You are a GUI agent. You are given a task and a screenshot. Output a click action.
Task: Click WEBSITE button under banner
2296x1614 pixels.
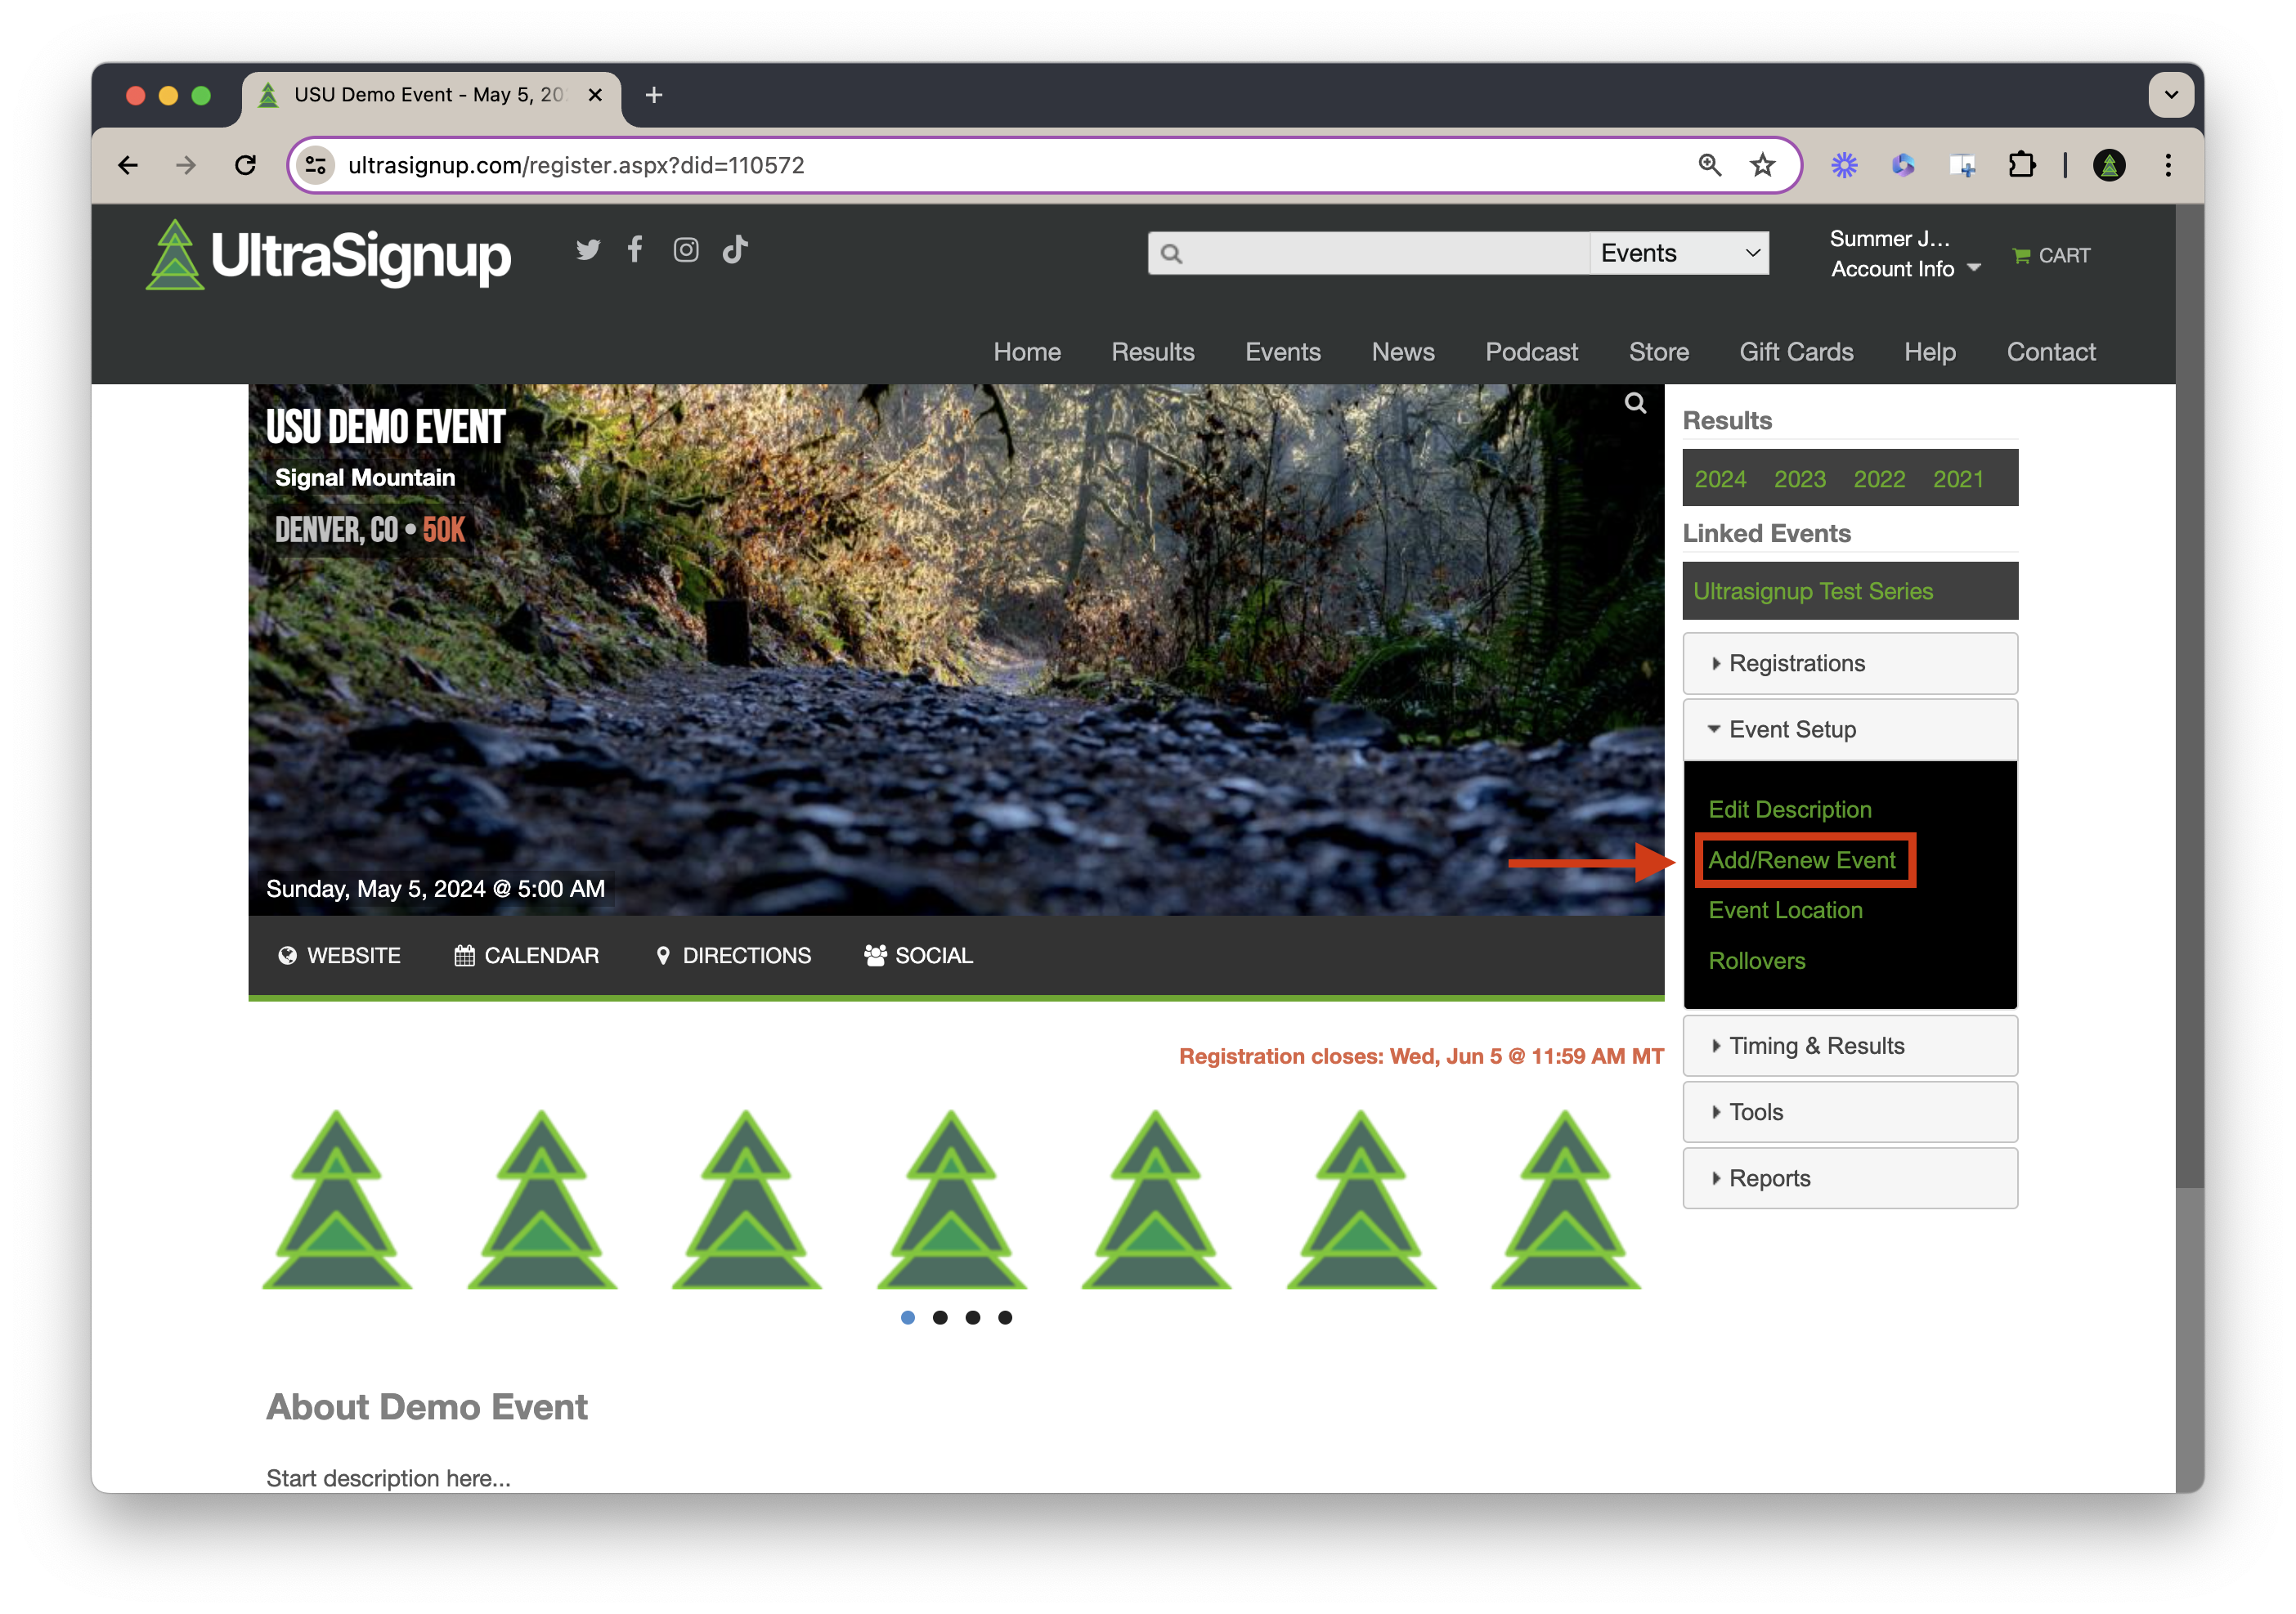click(x=339, y=956)
